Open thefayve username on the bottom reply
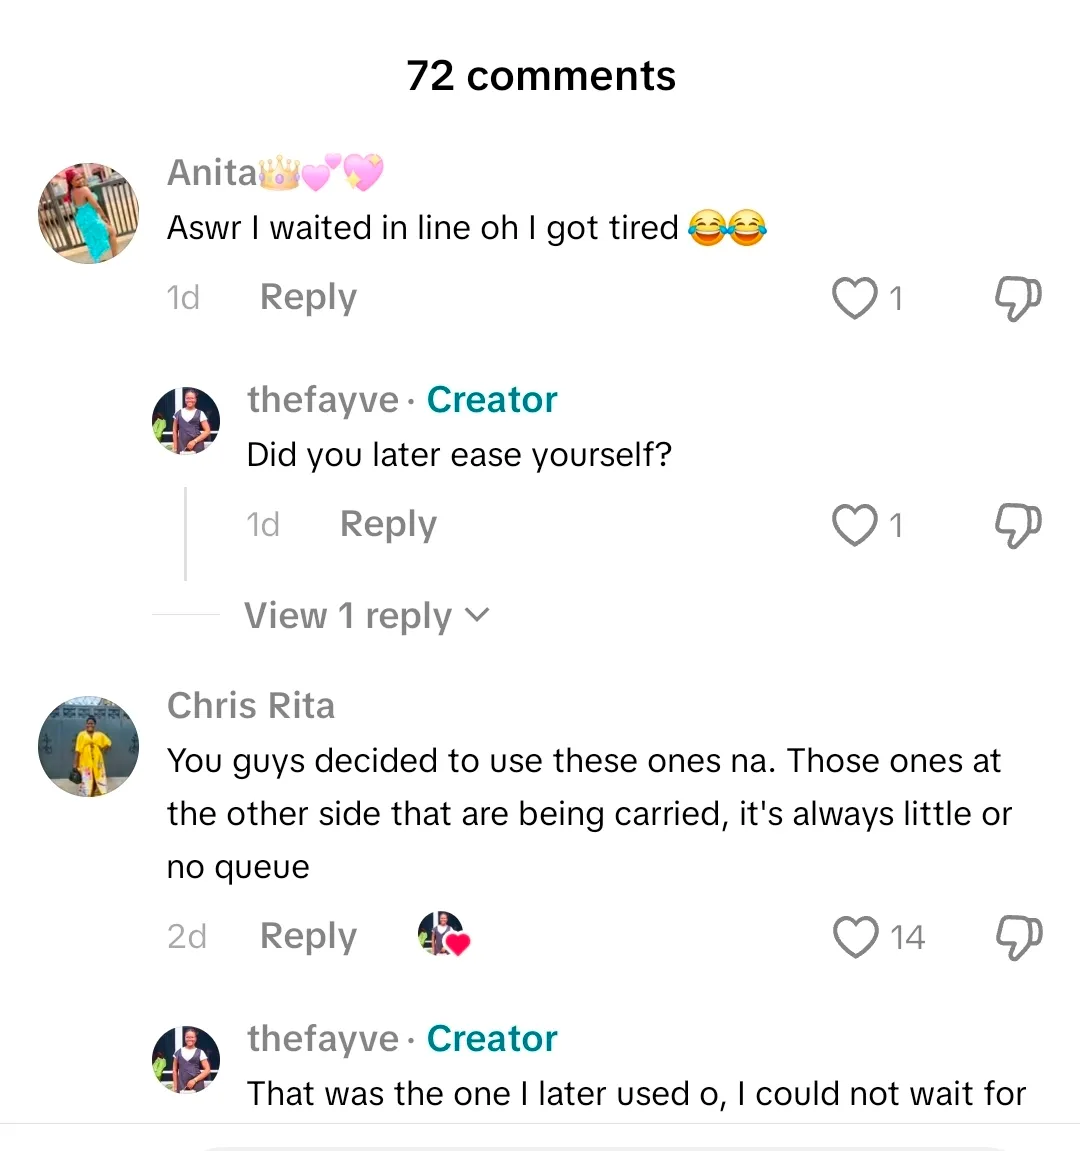Viewport: 1080px width, 1151px height. [323, 1039]
